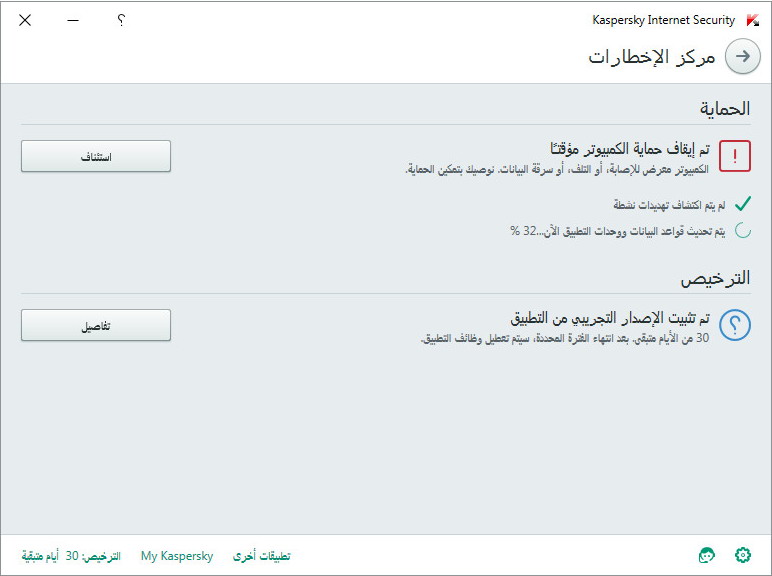Viewport: 772px width, 576px height.
Task: Minimize the Kaspersky window
Action: [x=73, y=20]
